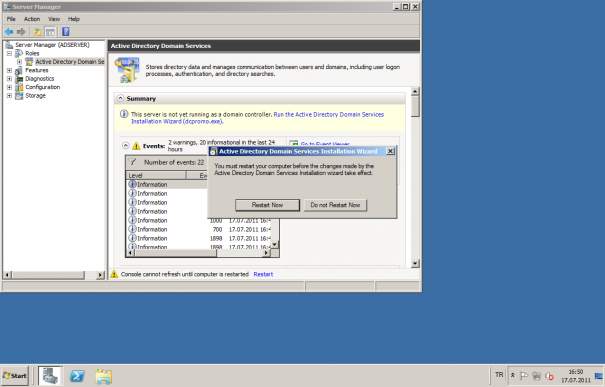
Task: Expand the Active Directory Domain Services node
Action: click(x=19, y=62)
